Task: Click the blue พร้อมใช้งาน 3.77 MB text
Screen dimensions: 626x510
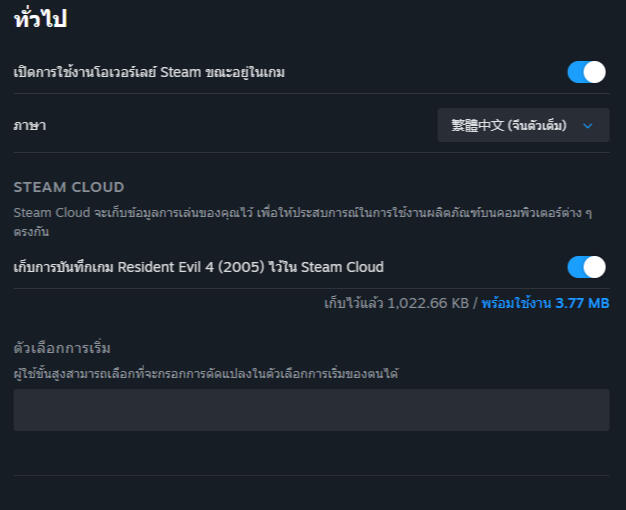Action: (545, 301)
